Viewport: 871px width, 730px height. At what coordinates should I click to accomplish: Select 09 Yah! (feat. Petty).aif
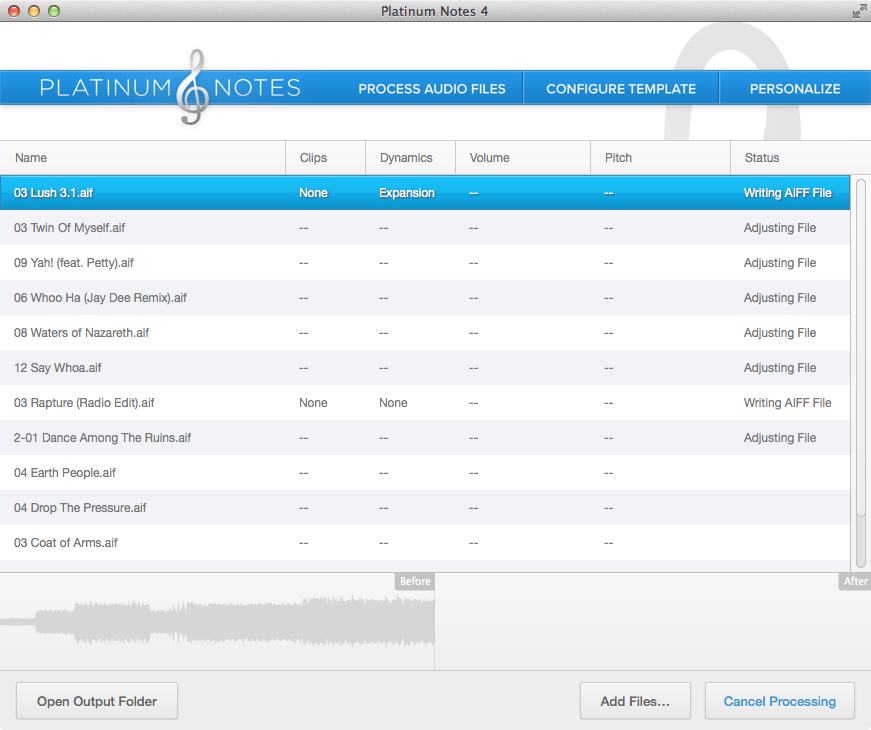tap(425, 263)
